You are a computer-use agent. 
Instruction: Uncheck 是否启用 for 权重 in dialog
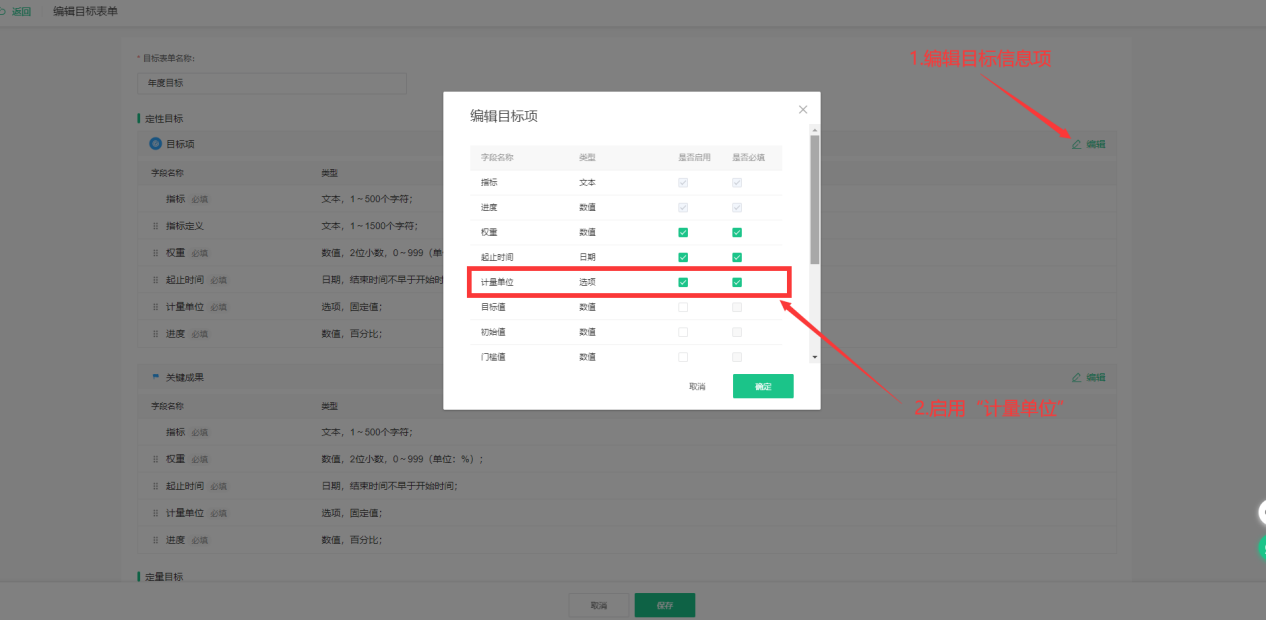click(x=683, y=232)
